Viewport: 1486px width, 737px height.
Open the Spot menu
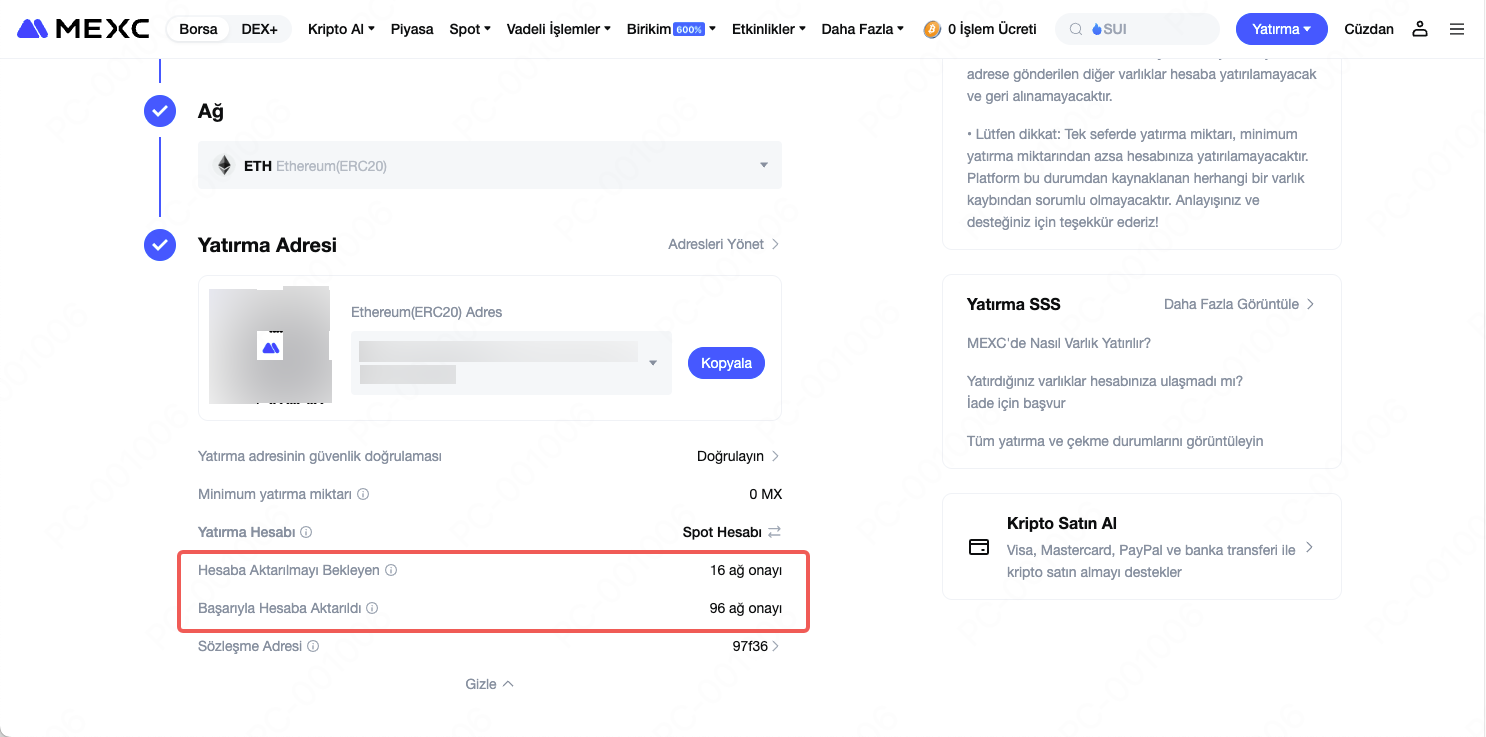(x=470, y=29)
